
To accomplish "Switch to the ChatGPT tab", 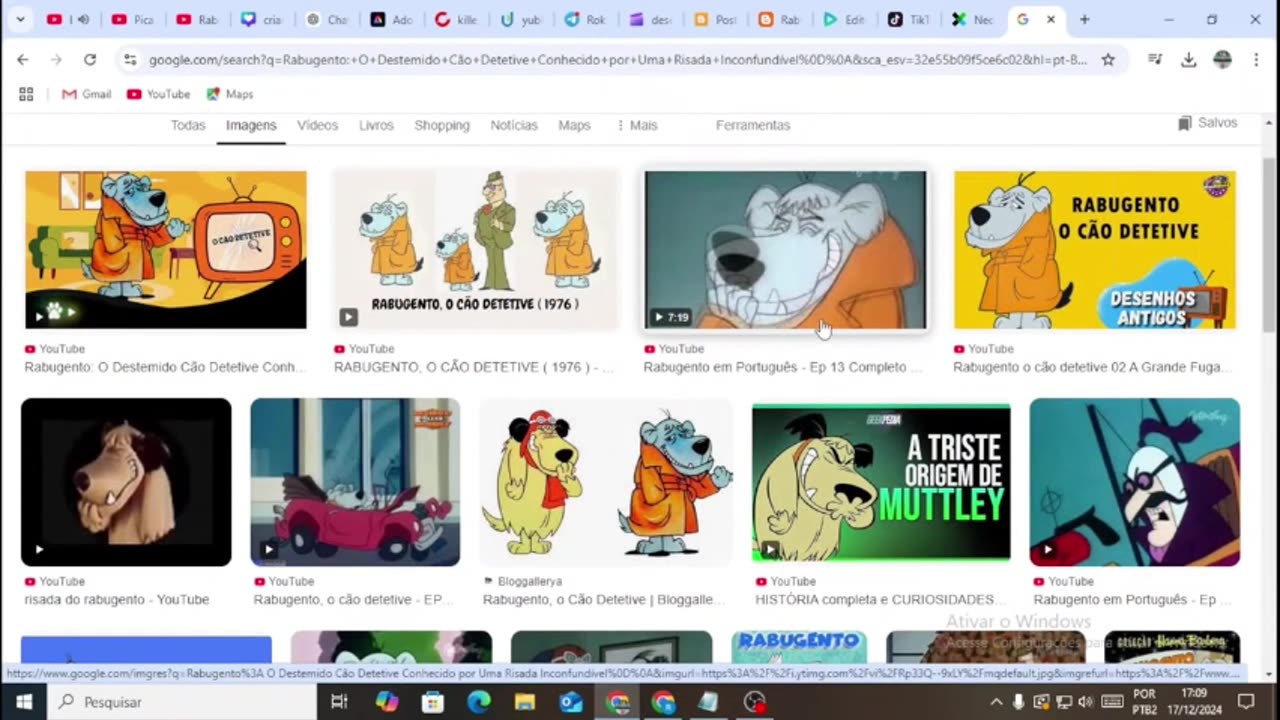I will 327,19.
